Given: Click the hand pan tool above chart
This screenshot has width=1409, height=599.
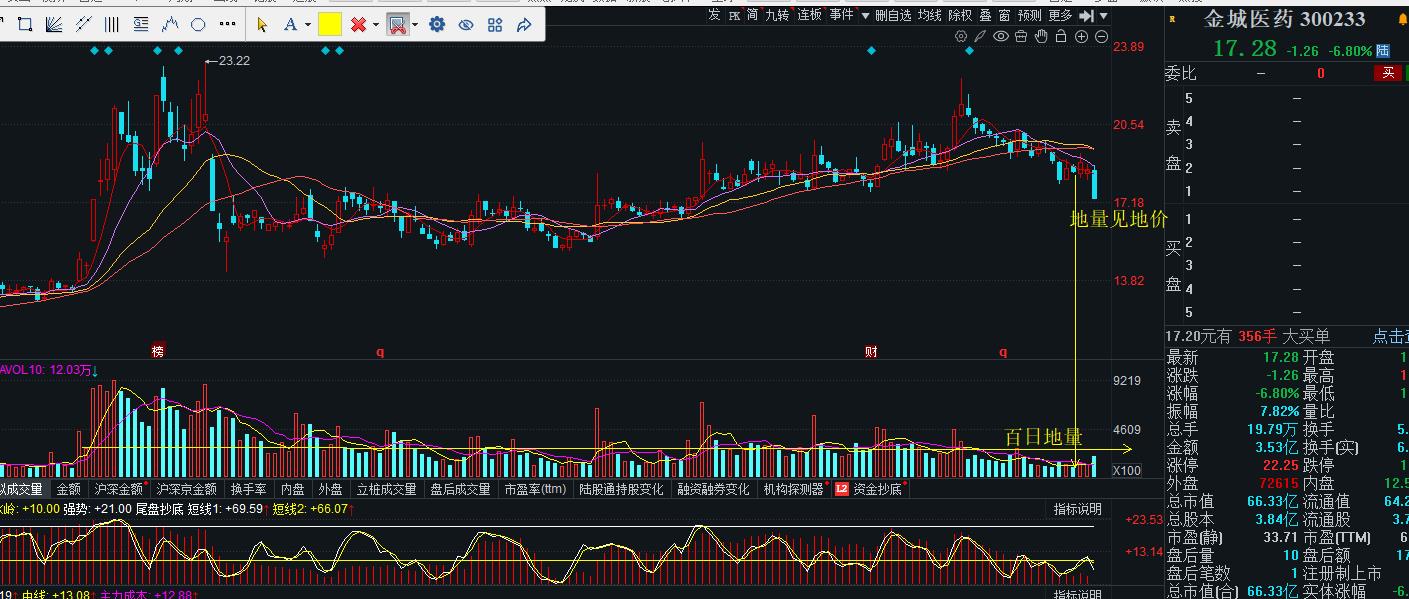Looking at the screenshot, I should 1041,37.
